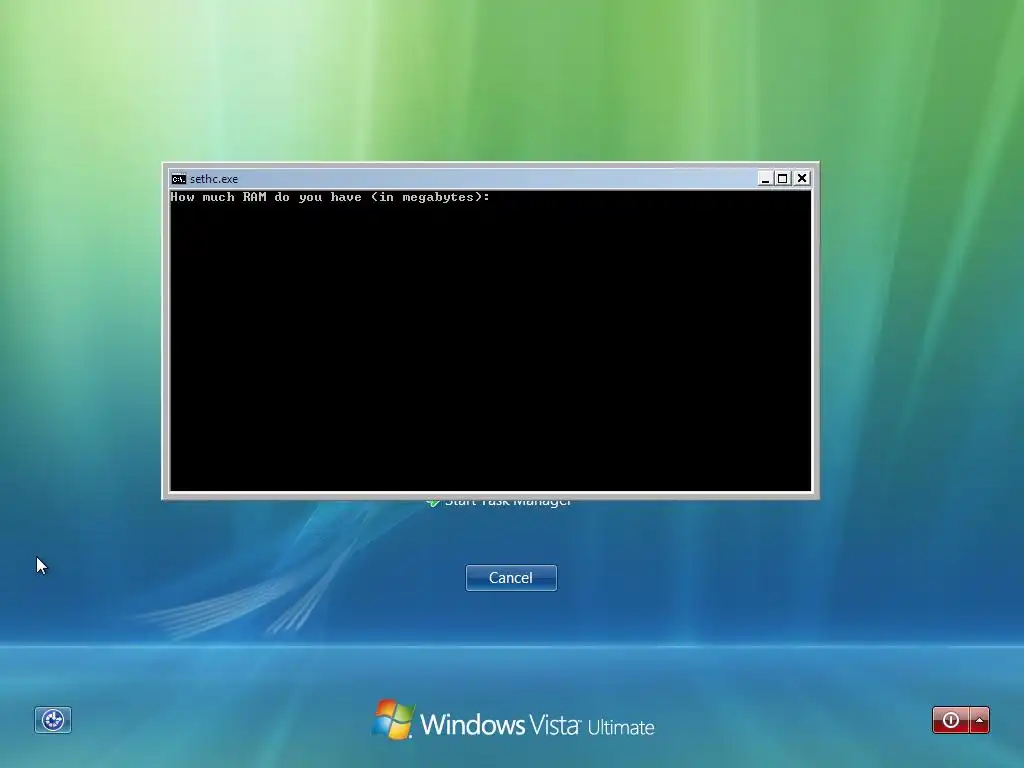This screenshot has height=768, width=1024.
Task: Minimize the sethc.exe console window
Action: 765,178
